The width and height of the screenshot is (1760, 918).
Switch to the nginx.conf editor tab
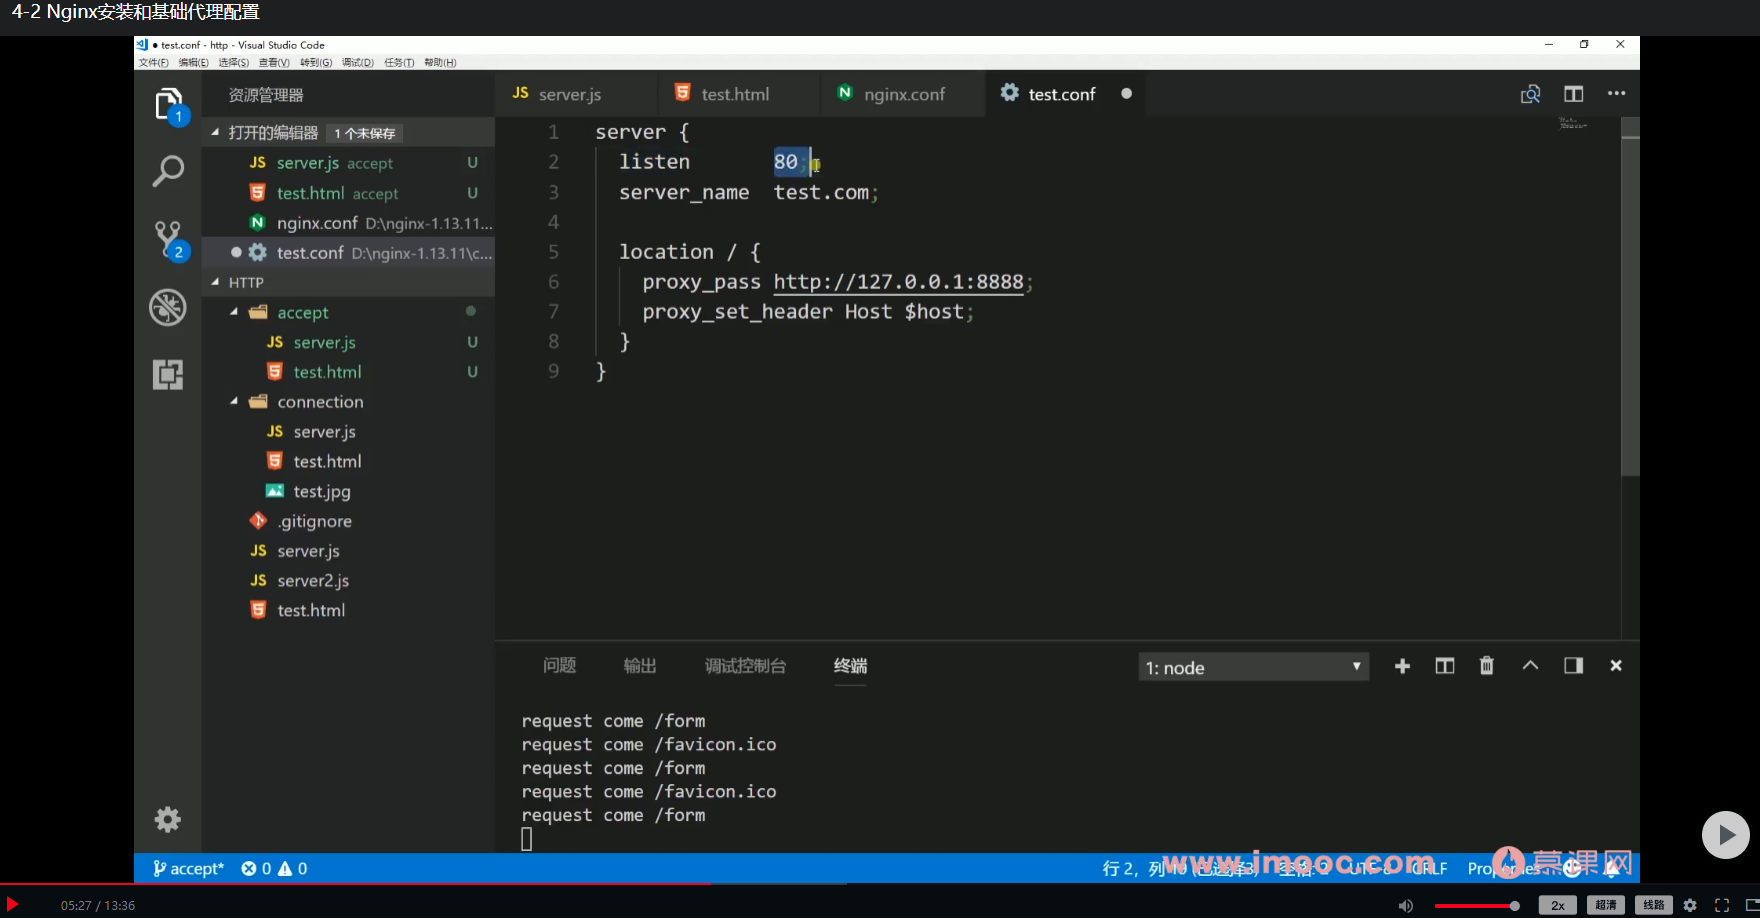click(902, 94)
